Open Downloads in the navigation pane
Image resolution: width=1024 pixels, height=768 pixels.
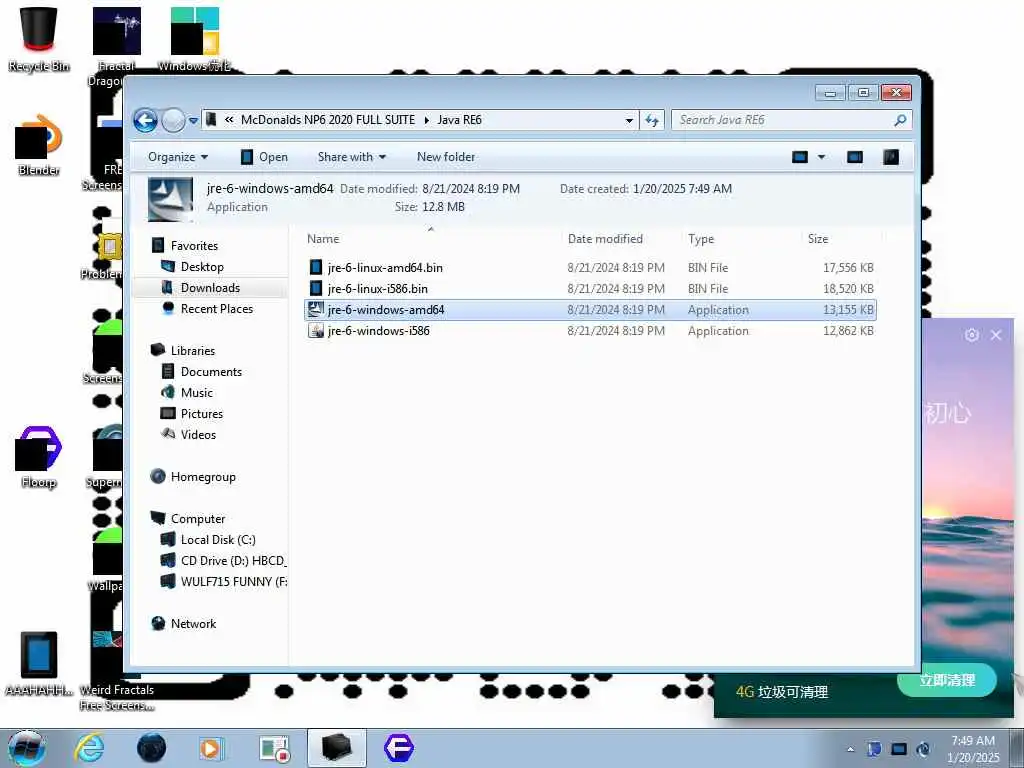tap(210, 287)
